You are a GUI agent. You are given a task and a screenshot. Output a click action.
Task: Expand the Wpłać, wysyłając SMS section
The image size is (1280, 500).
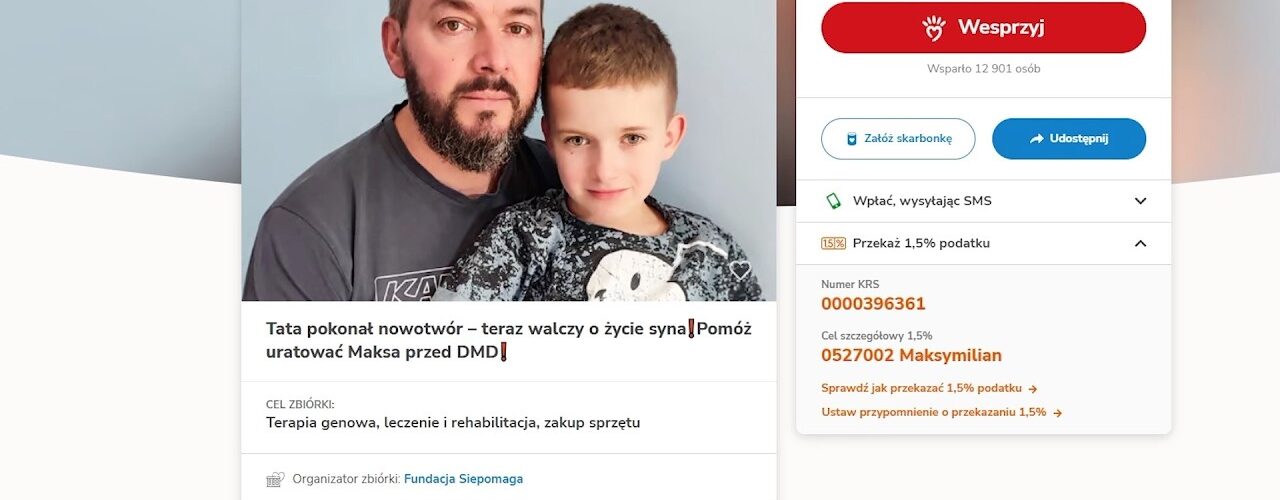point(983,201)
